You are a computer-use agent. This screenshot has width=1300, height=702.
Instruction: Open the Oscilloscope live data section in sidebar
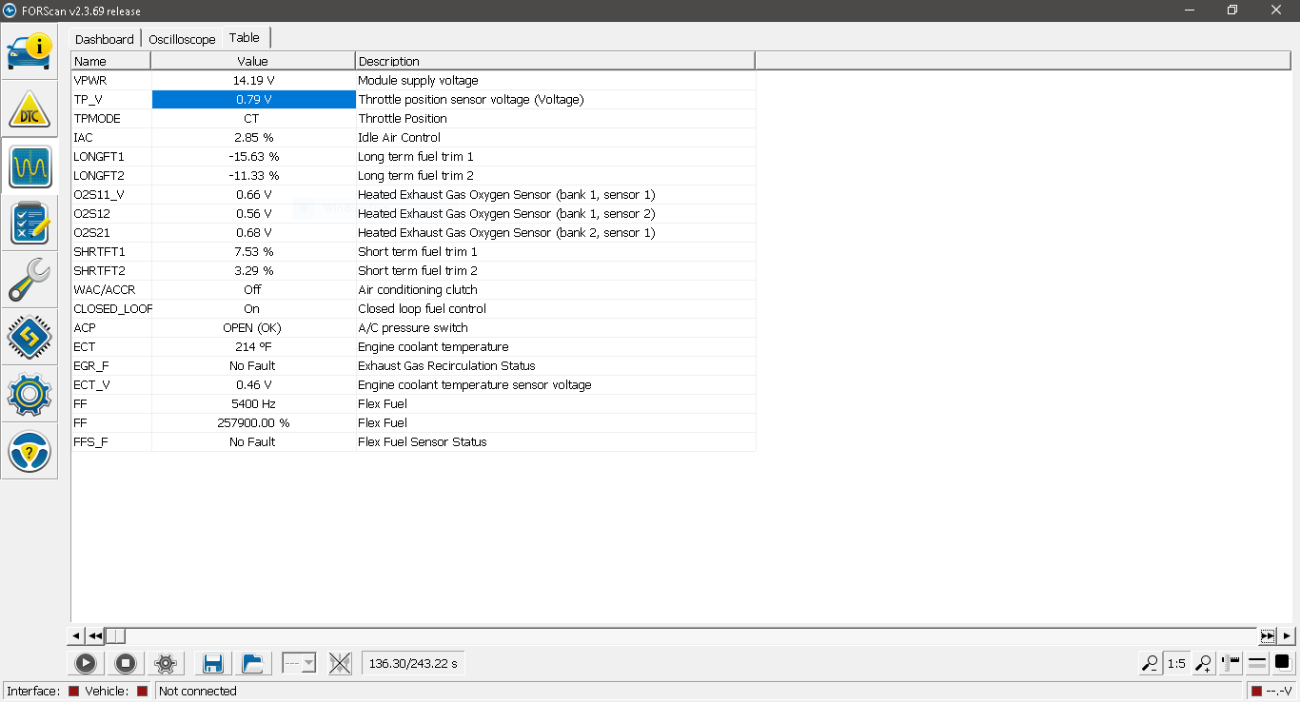[29, 166]
